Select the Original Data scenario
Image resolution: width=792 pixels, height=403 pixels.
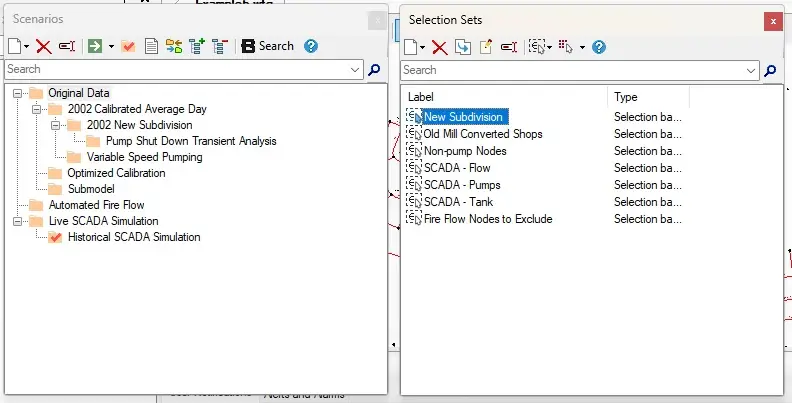pos(78,93)
